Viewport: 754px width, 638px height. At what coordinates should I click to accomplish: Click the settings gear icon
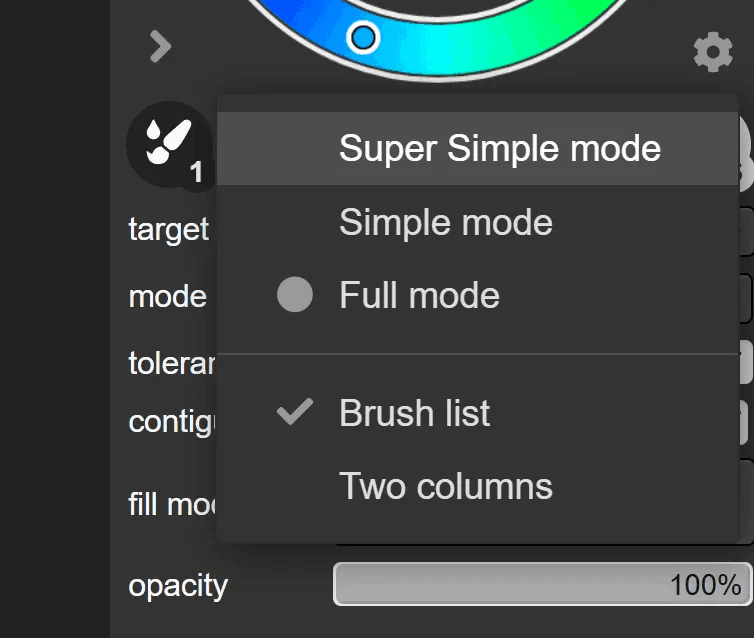coord(712,51)
